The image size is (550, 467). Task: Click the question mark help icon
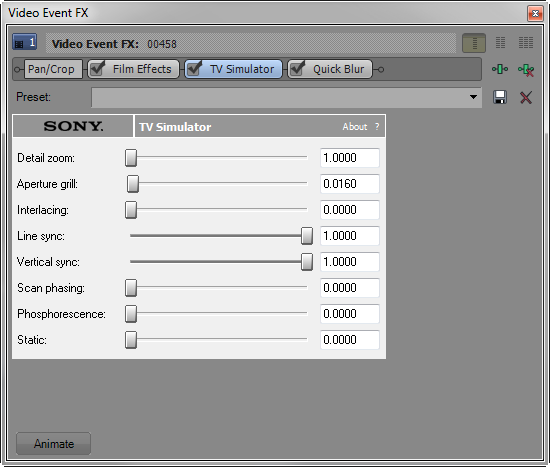(x=377, y=127)
